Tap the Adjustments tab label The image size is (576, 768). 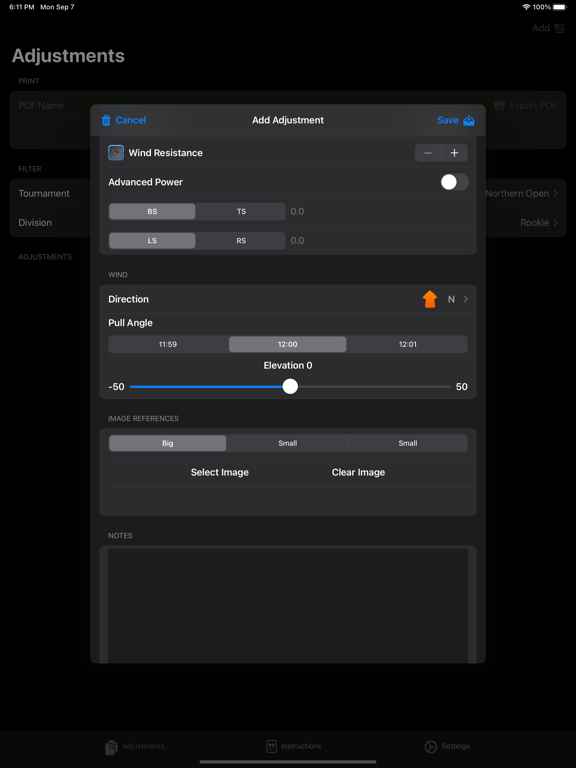[x=143, y=746]
